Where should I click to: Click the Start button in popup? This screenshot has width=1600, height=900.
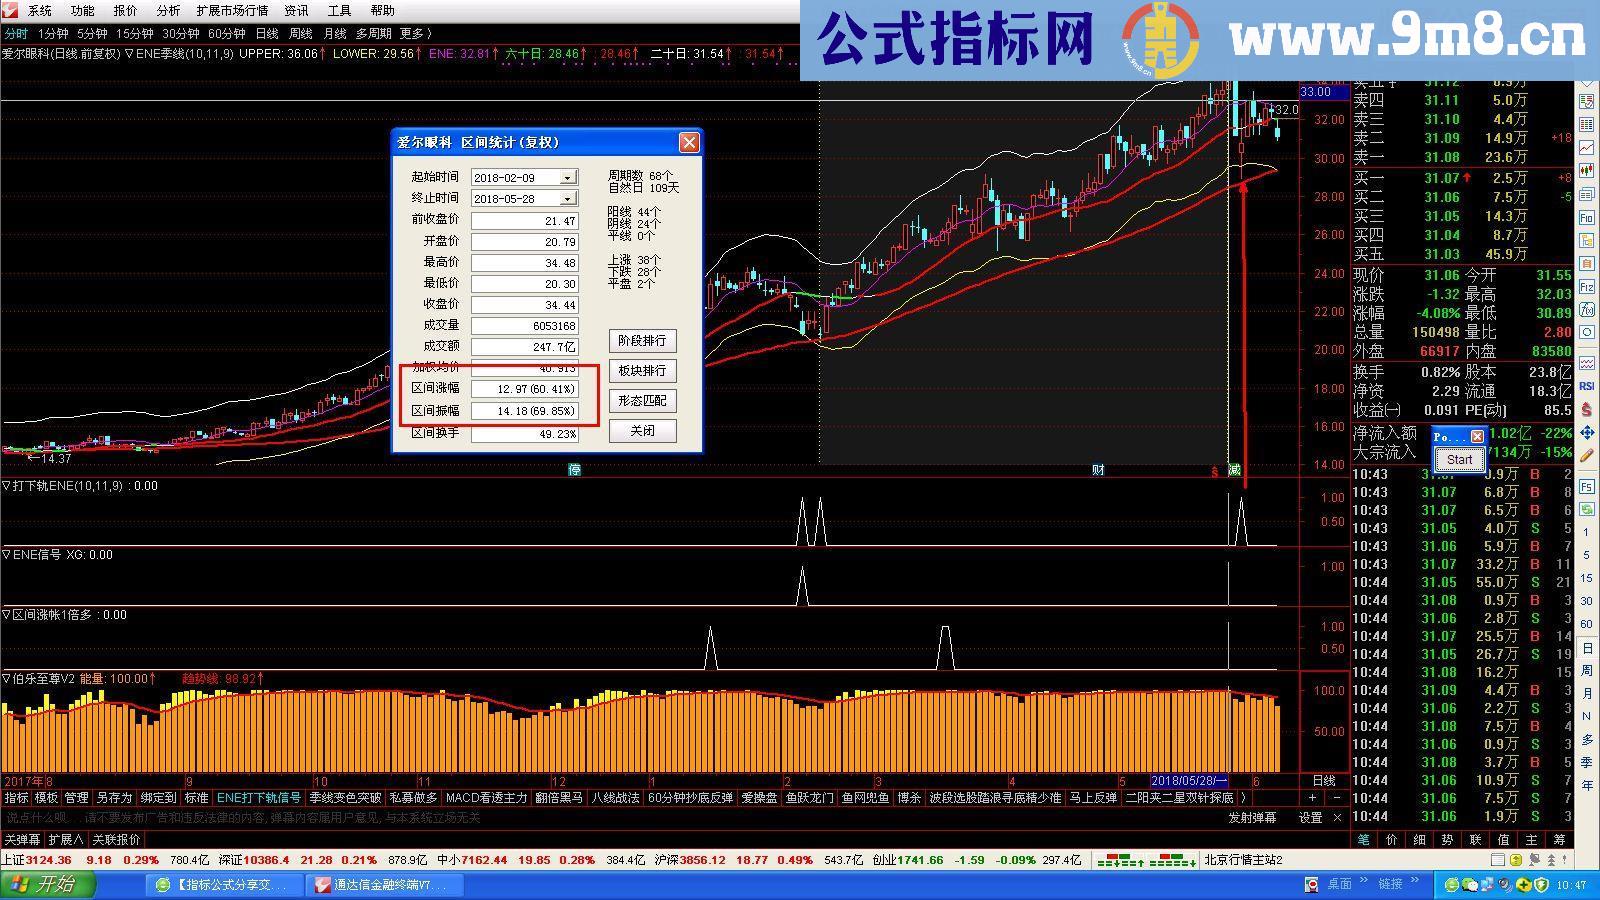[x=1459, y=460]
